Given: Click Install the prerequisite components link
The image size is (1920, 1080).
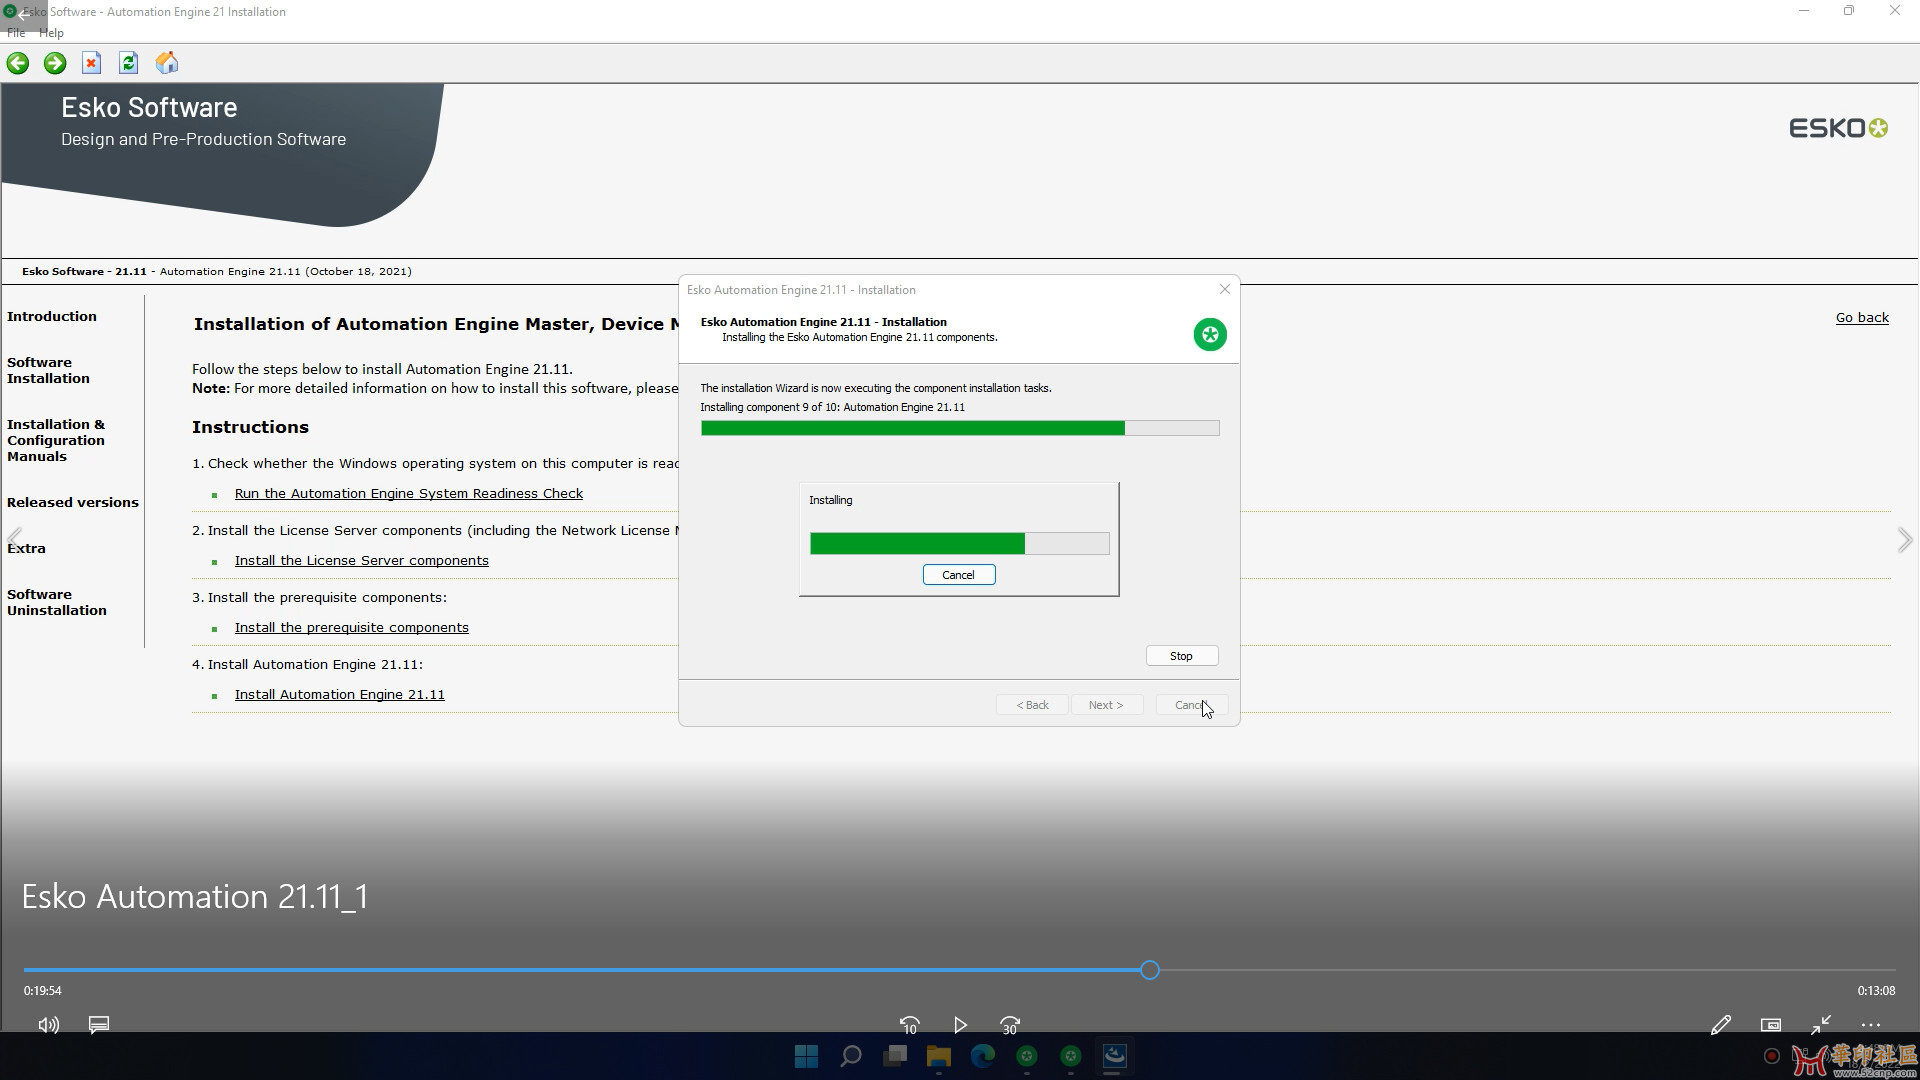Looking at the screenshot, I should (x=351, y=628).
